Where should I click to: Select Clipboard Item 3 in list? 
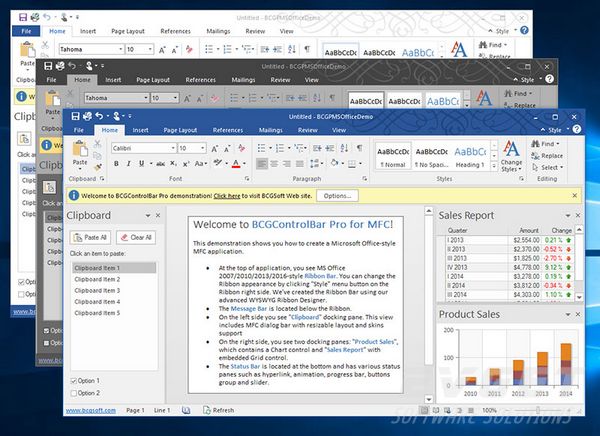(x=114, y=291)
